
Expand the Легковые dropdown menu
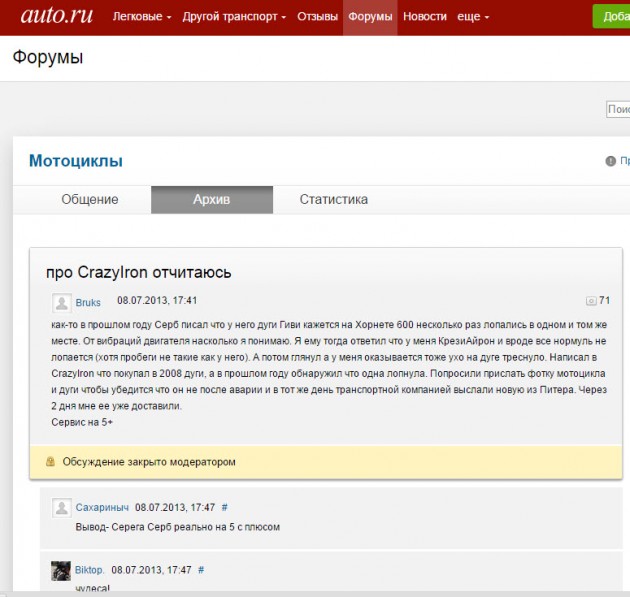[141, 17]
